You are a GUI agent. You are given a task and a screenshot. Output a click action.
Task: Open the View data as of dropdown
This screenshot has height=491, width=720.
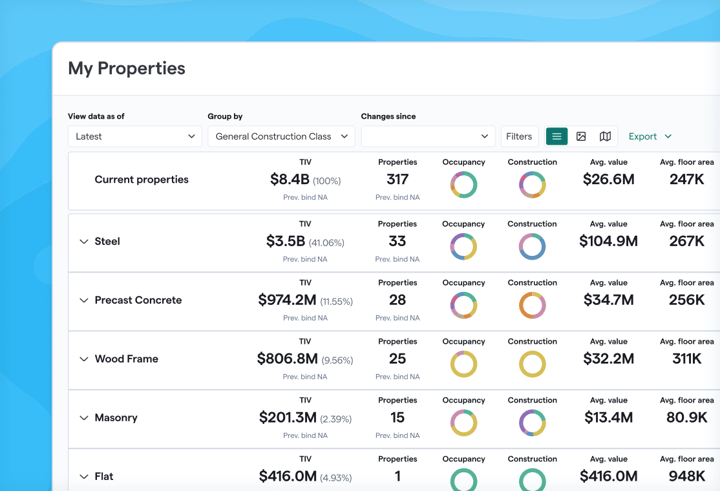[x=134, y=136]
